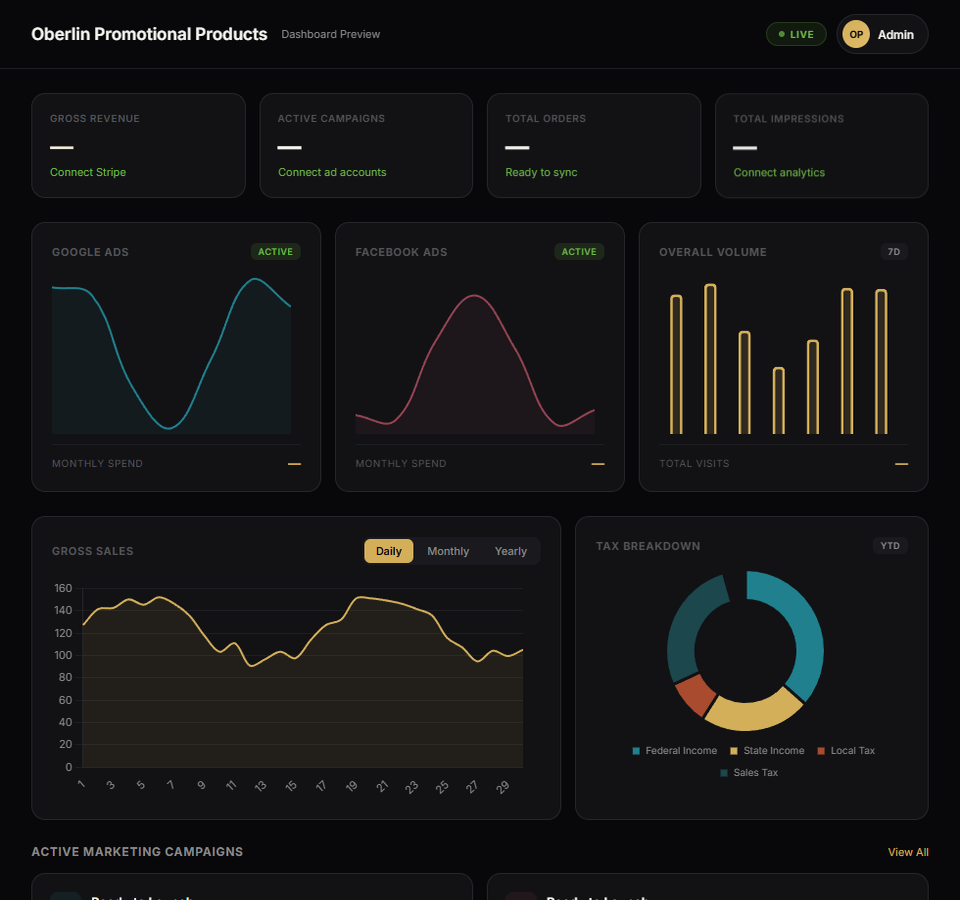The image size is (960, 900).
Task: Click the Google Ads ACTIVE badge
Action: (276, 252)
